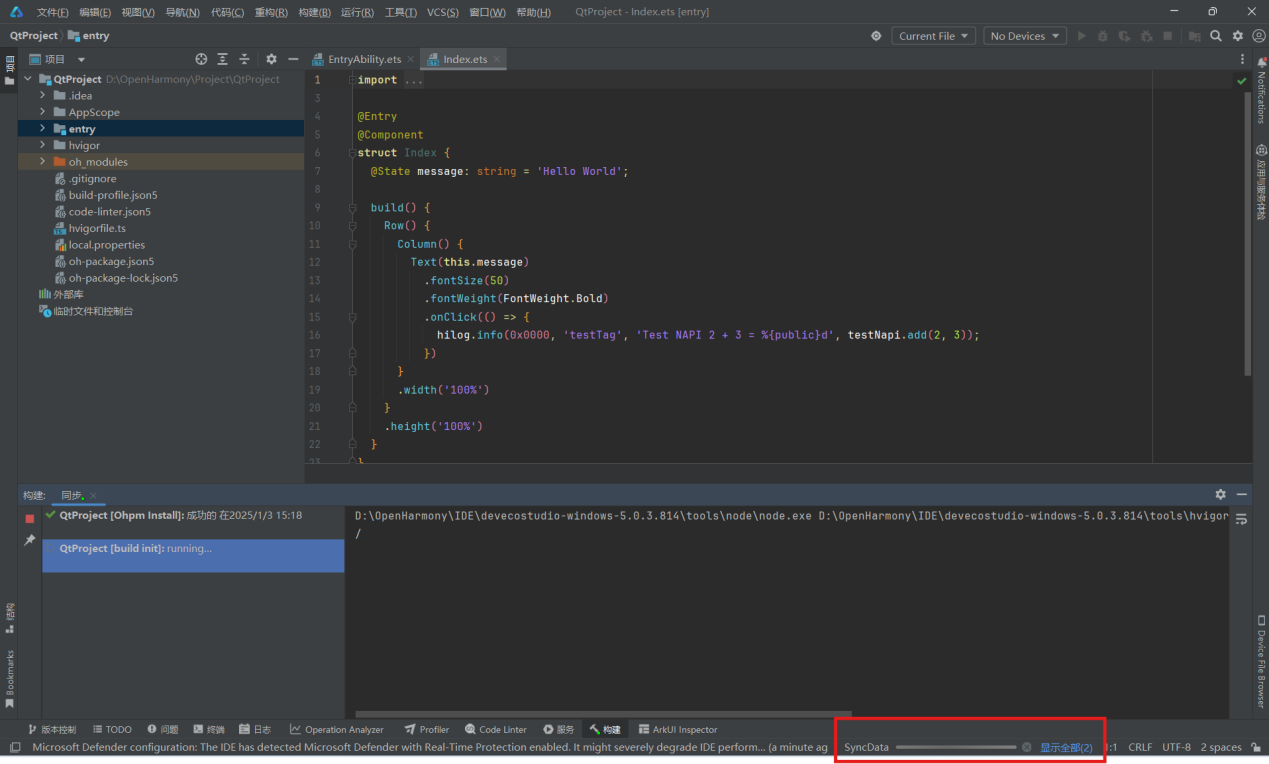
Task: Click the red stop build icon
Action: point(30,519)
